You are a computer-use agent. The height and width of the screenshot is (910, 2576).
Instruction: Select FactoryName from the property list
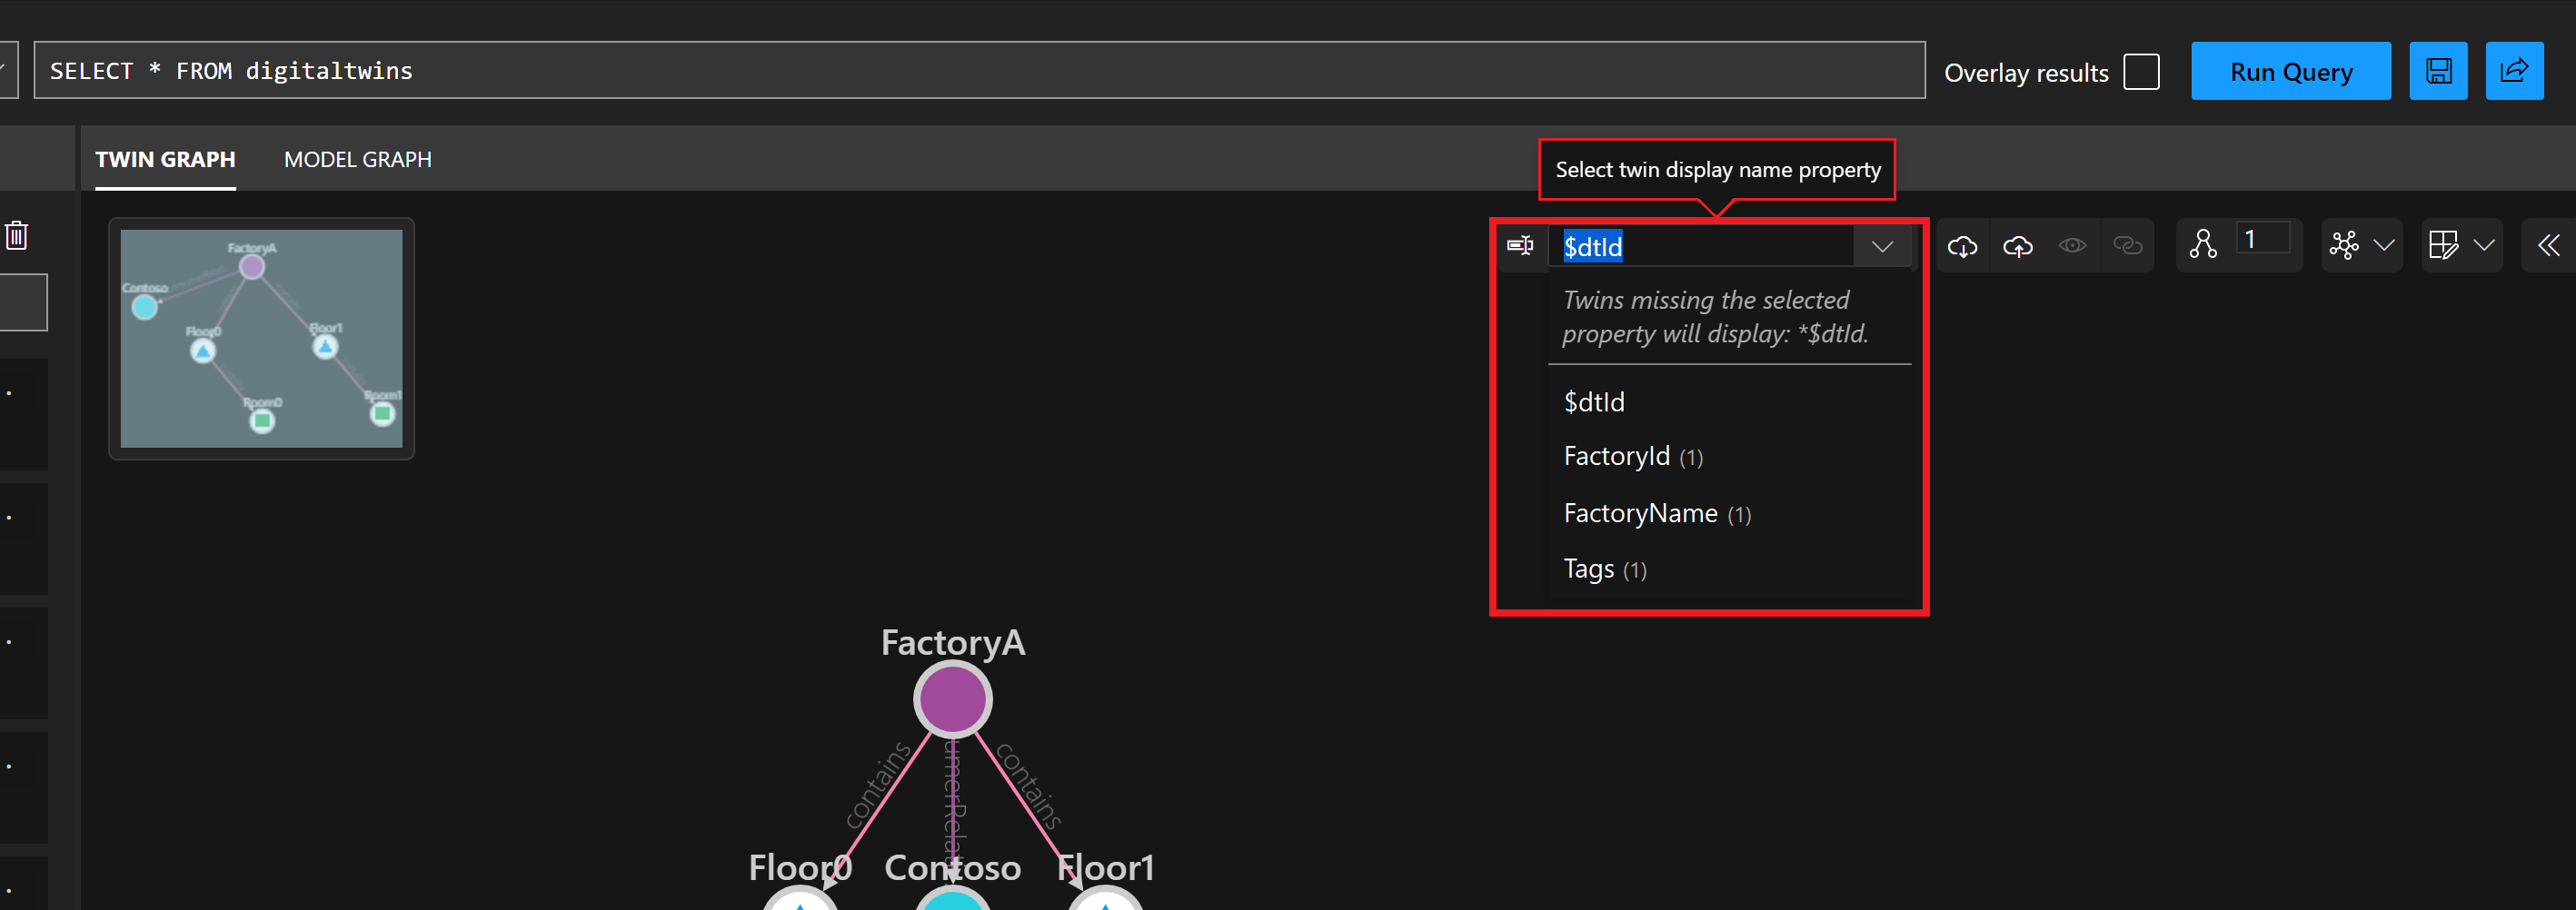[1640, 512]
